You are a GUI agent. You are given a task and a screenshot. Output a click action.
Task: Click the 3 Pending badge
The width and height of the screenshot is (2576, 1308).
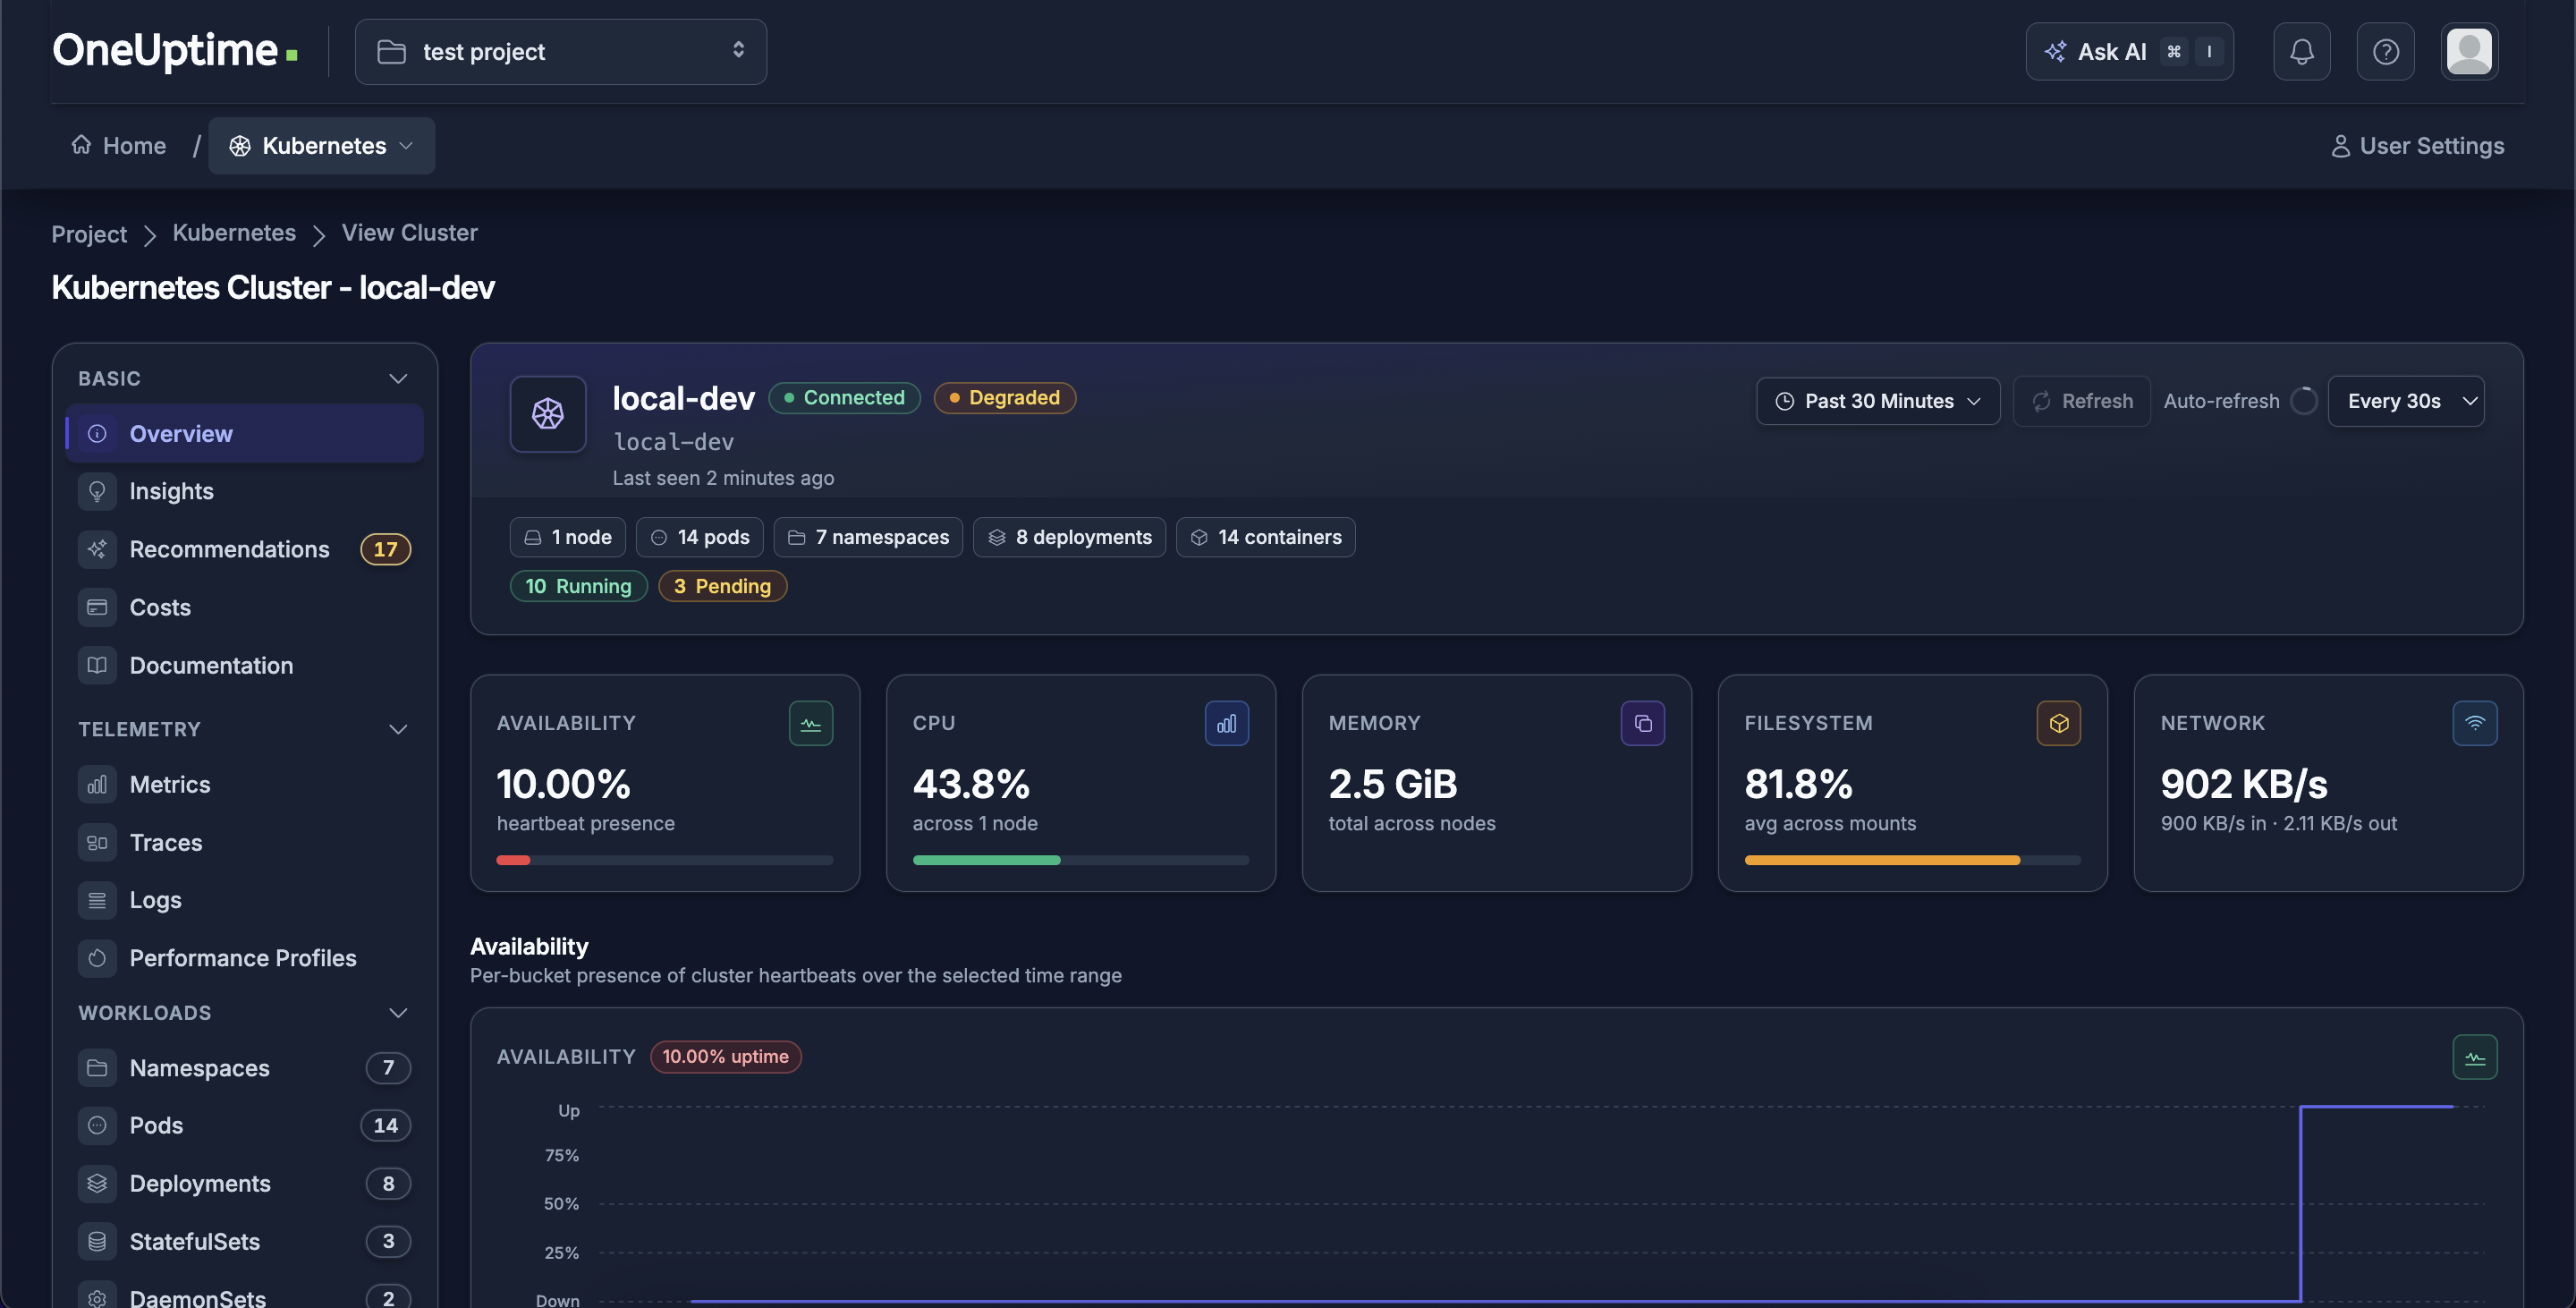[722, 586]
